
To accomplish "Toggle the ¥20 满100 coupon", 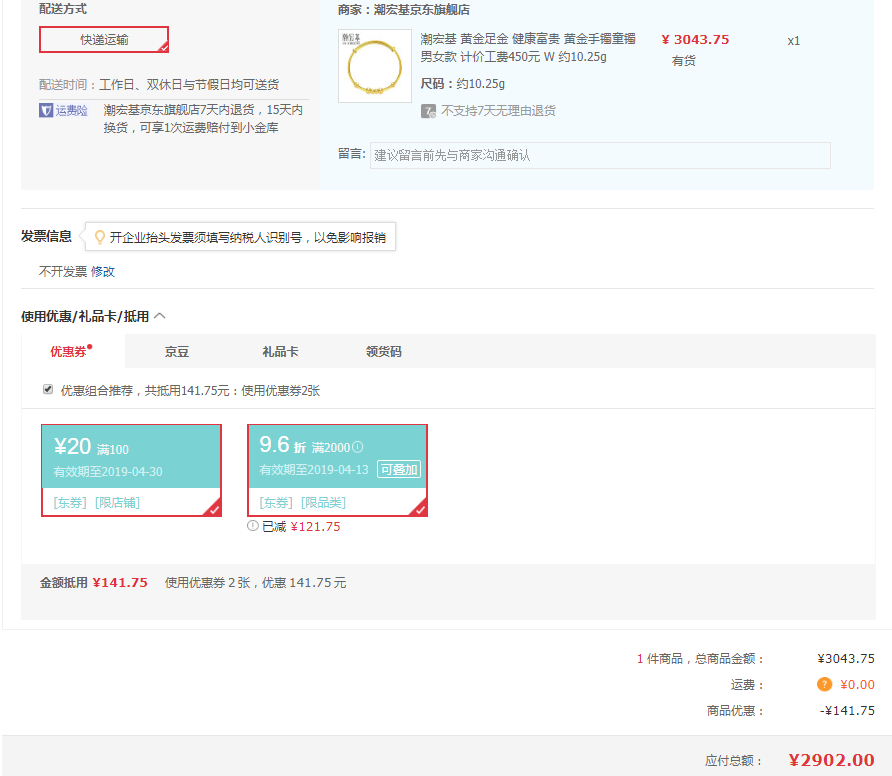I will (131, 470).
